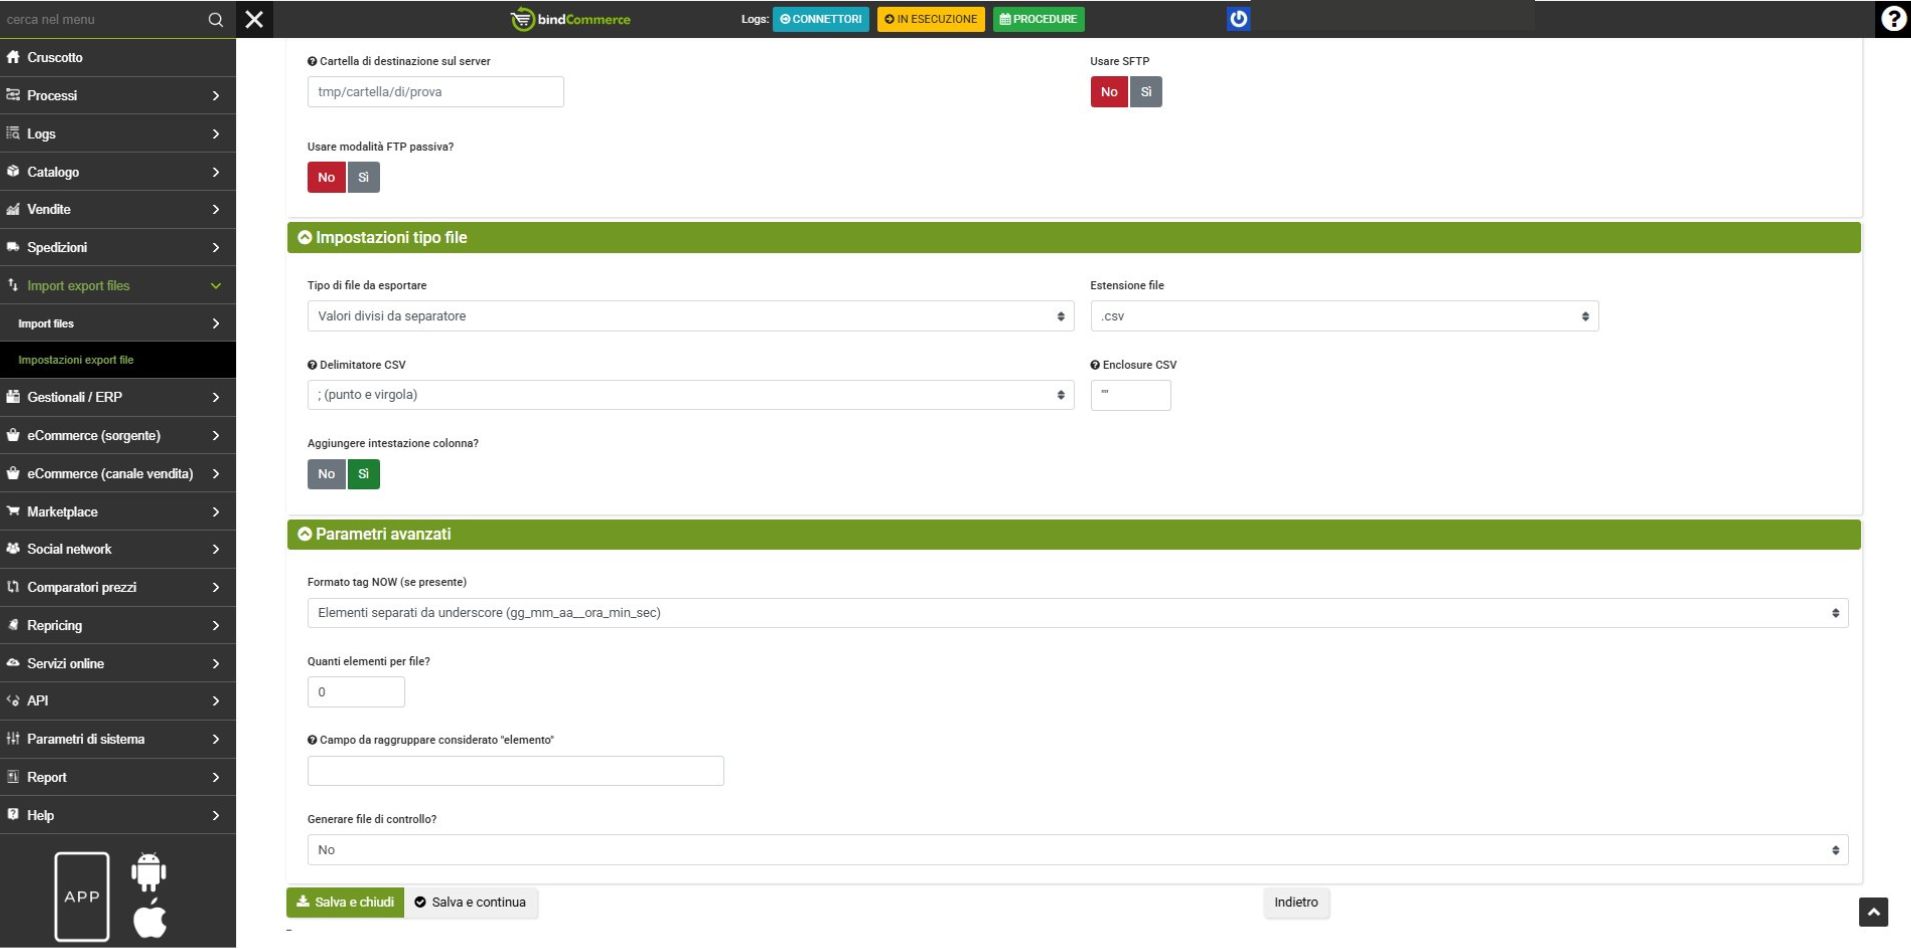Click the Android app icon
Screen dimensions: 1911x949
coord(149,872)
